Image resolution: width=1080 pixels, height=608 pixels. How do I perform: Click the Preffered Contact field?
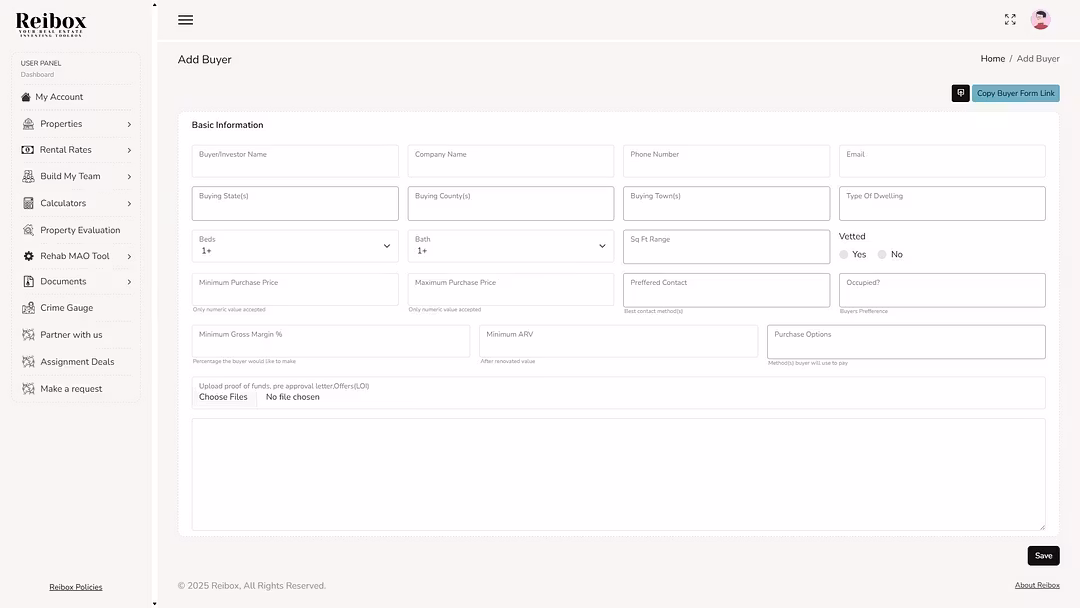click(x=726, y=290)
